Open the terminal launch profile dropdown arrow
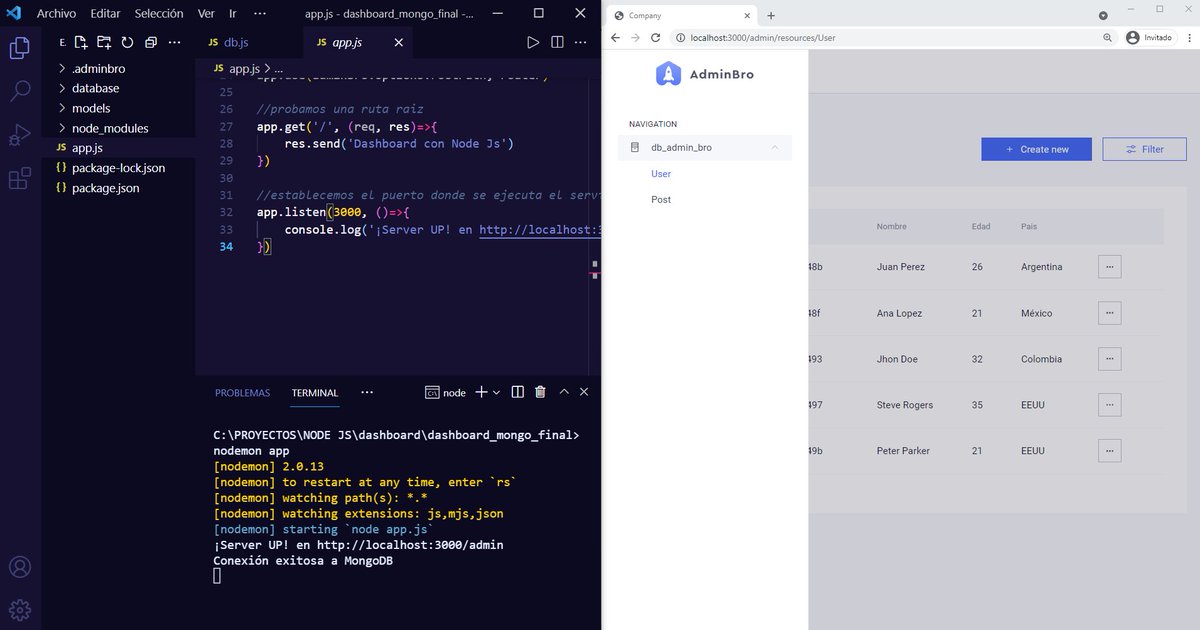 click(x=496, y=393)
